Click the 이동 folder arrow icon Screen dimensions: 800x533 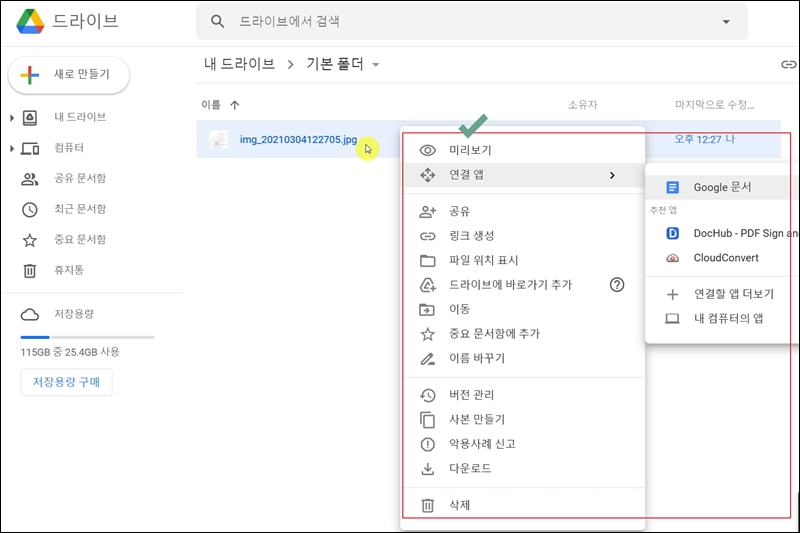(x=427, y=310)
